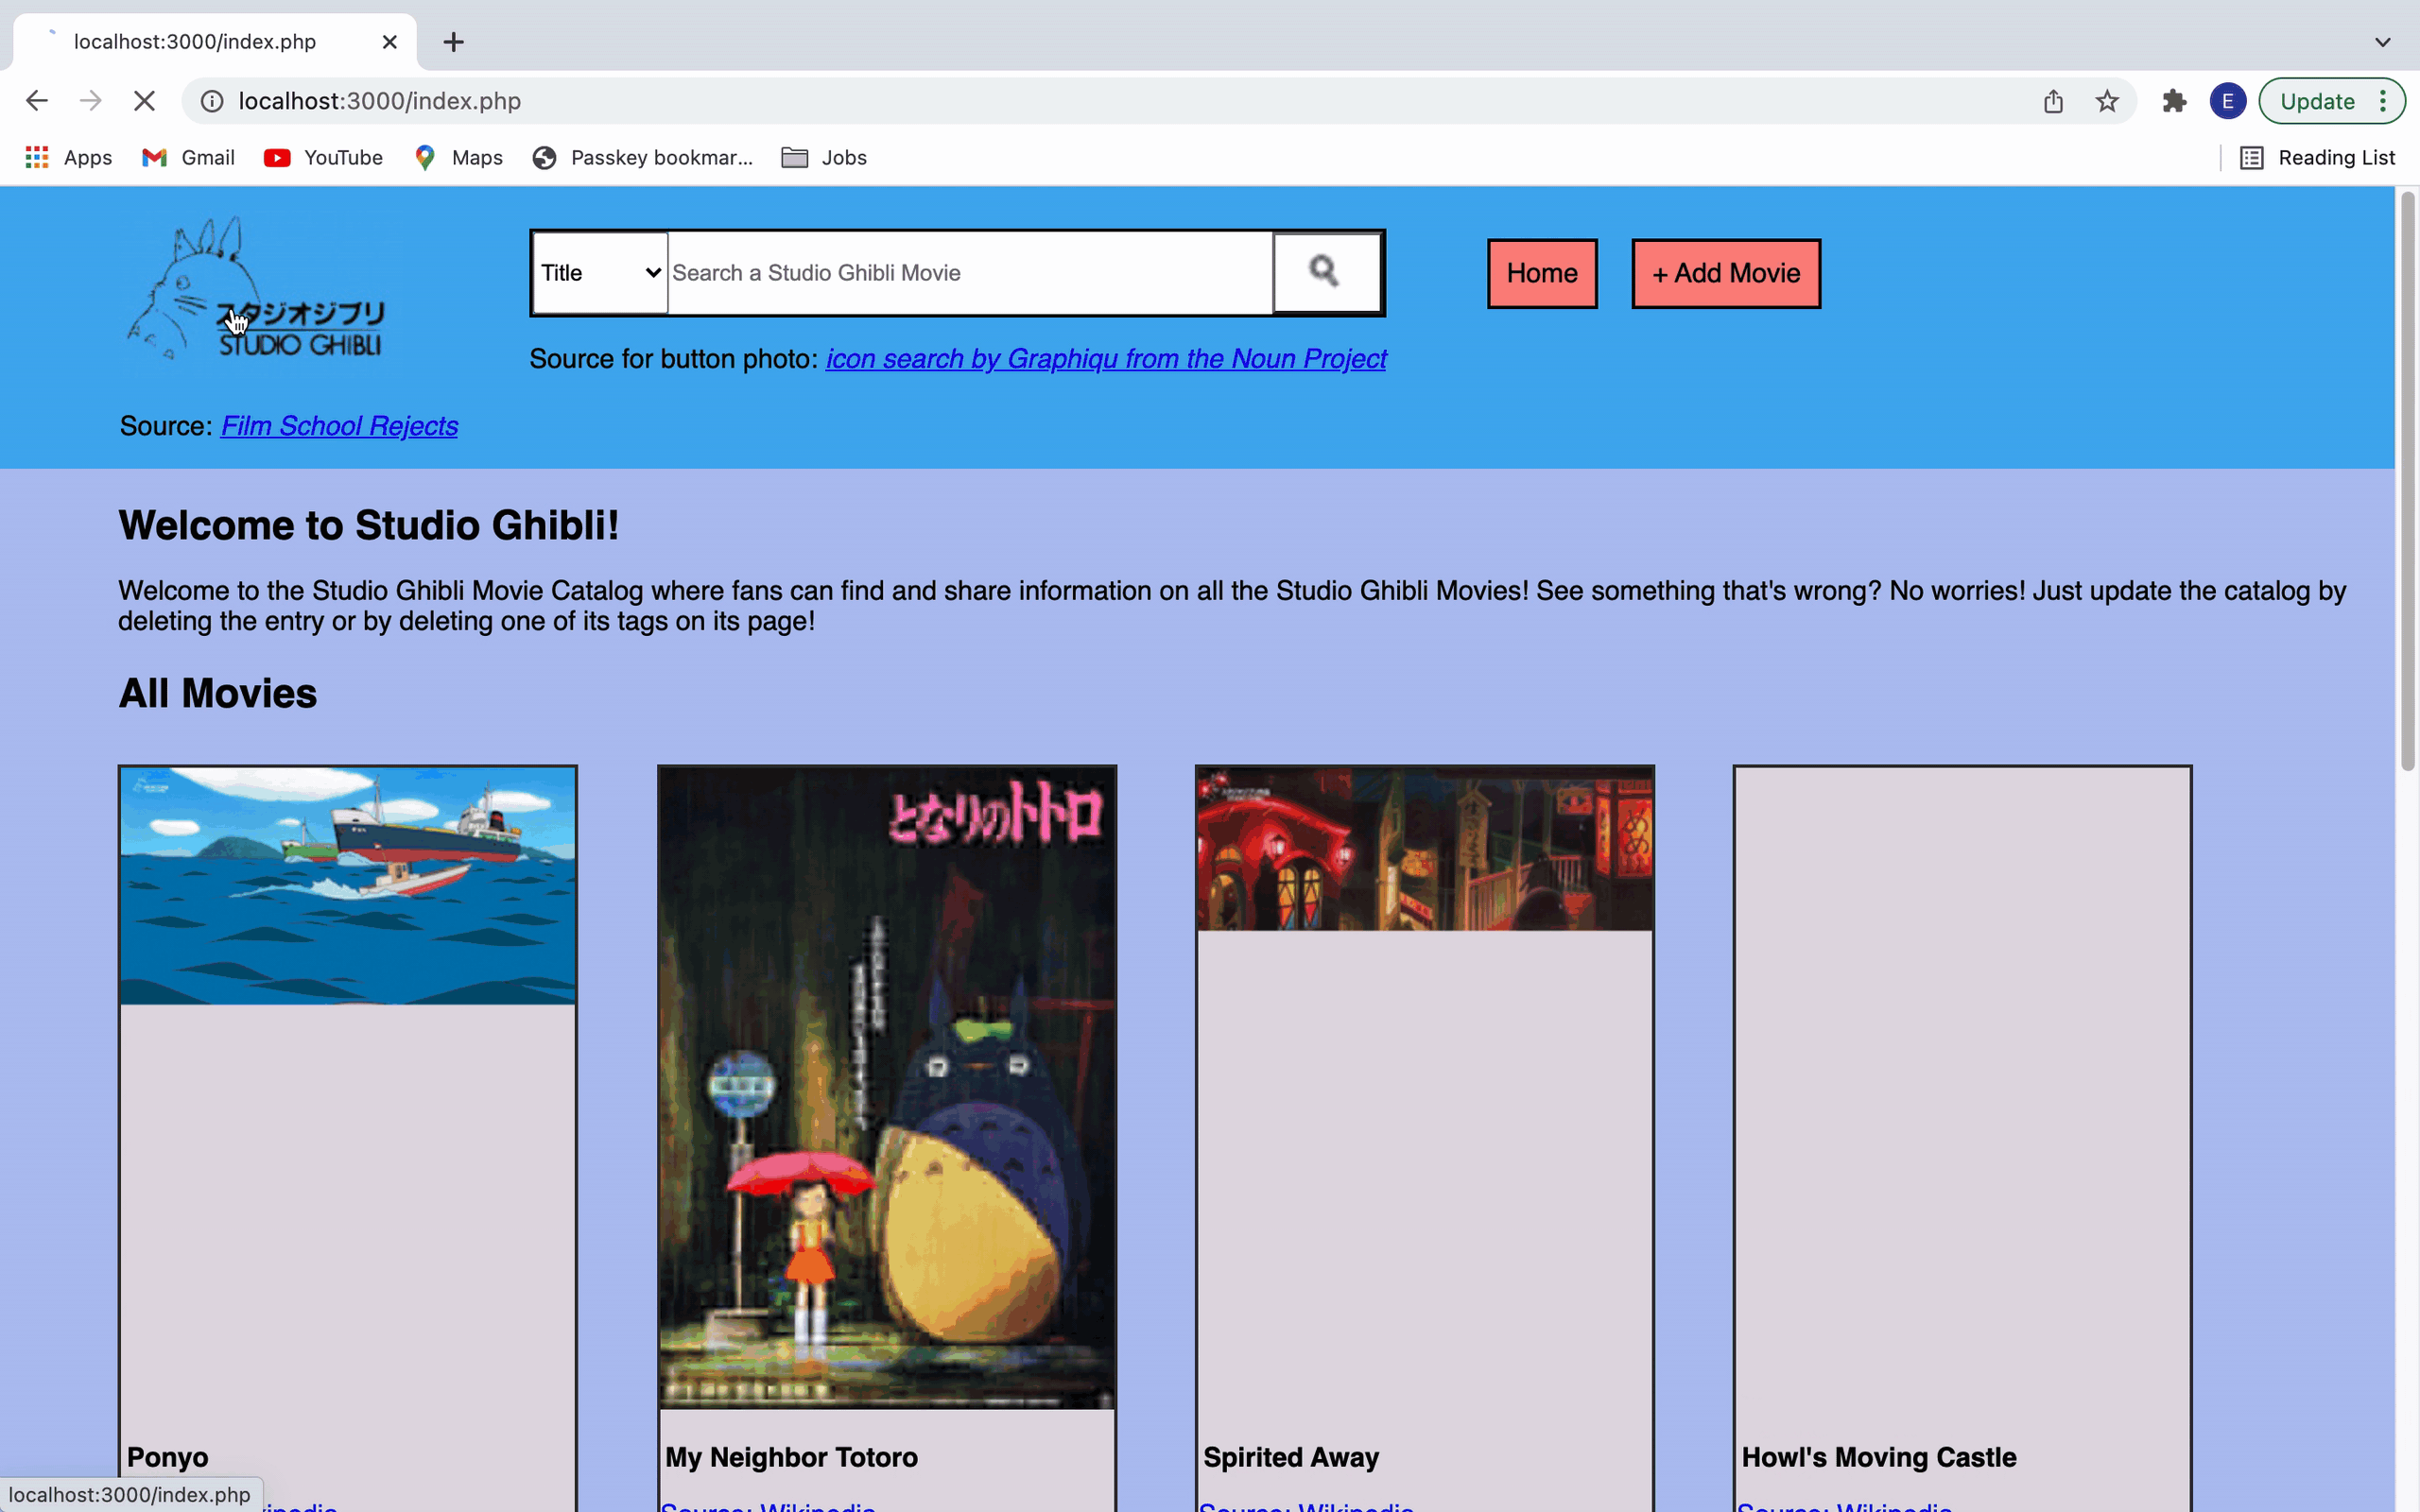Expand the Title search filter dropdown

pos(600,273)
